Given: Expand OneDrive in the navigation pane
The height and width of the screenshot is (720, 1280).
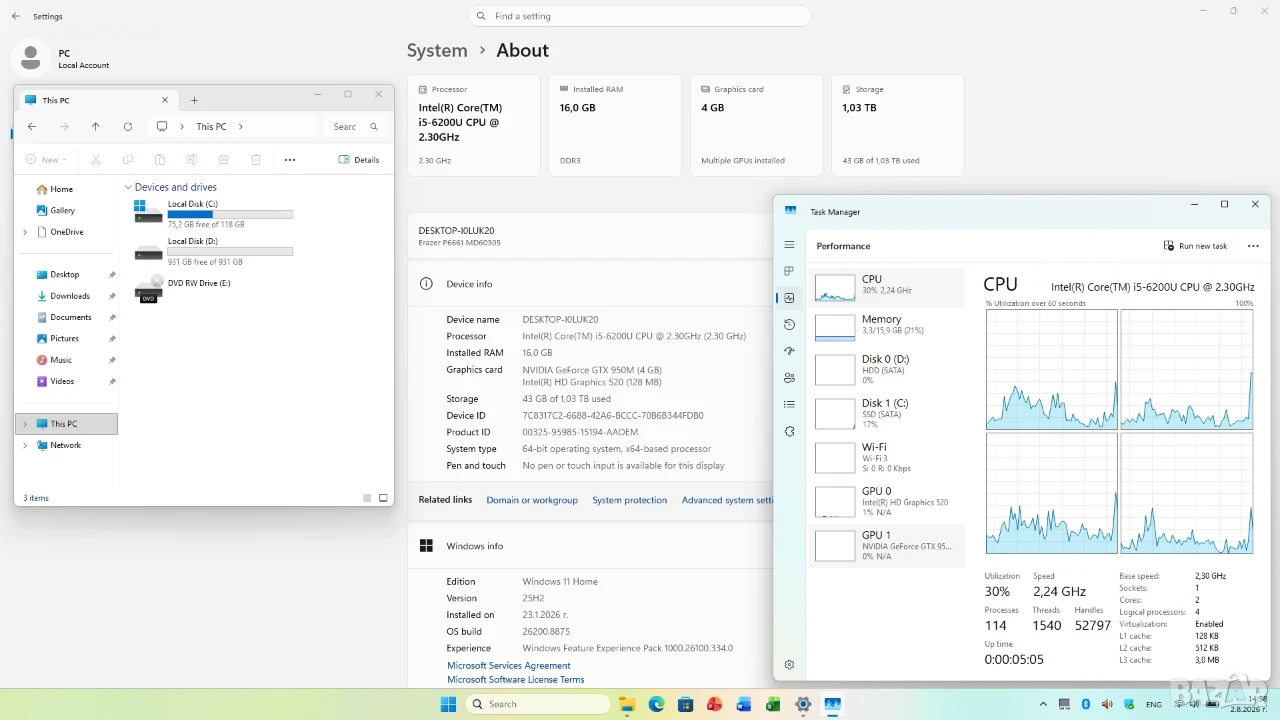Looking at the screenshot, I should (x=25, y=232).
